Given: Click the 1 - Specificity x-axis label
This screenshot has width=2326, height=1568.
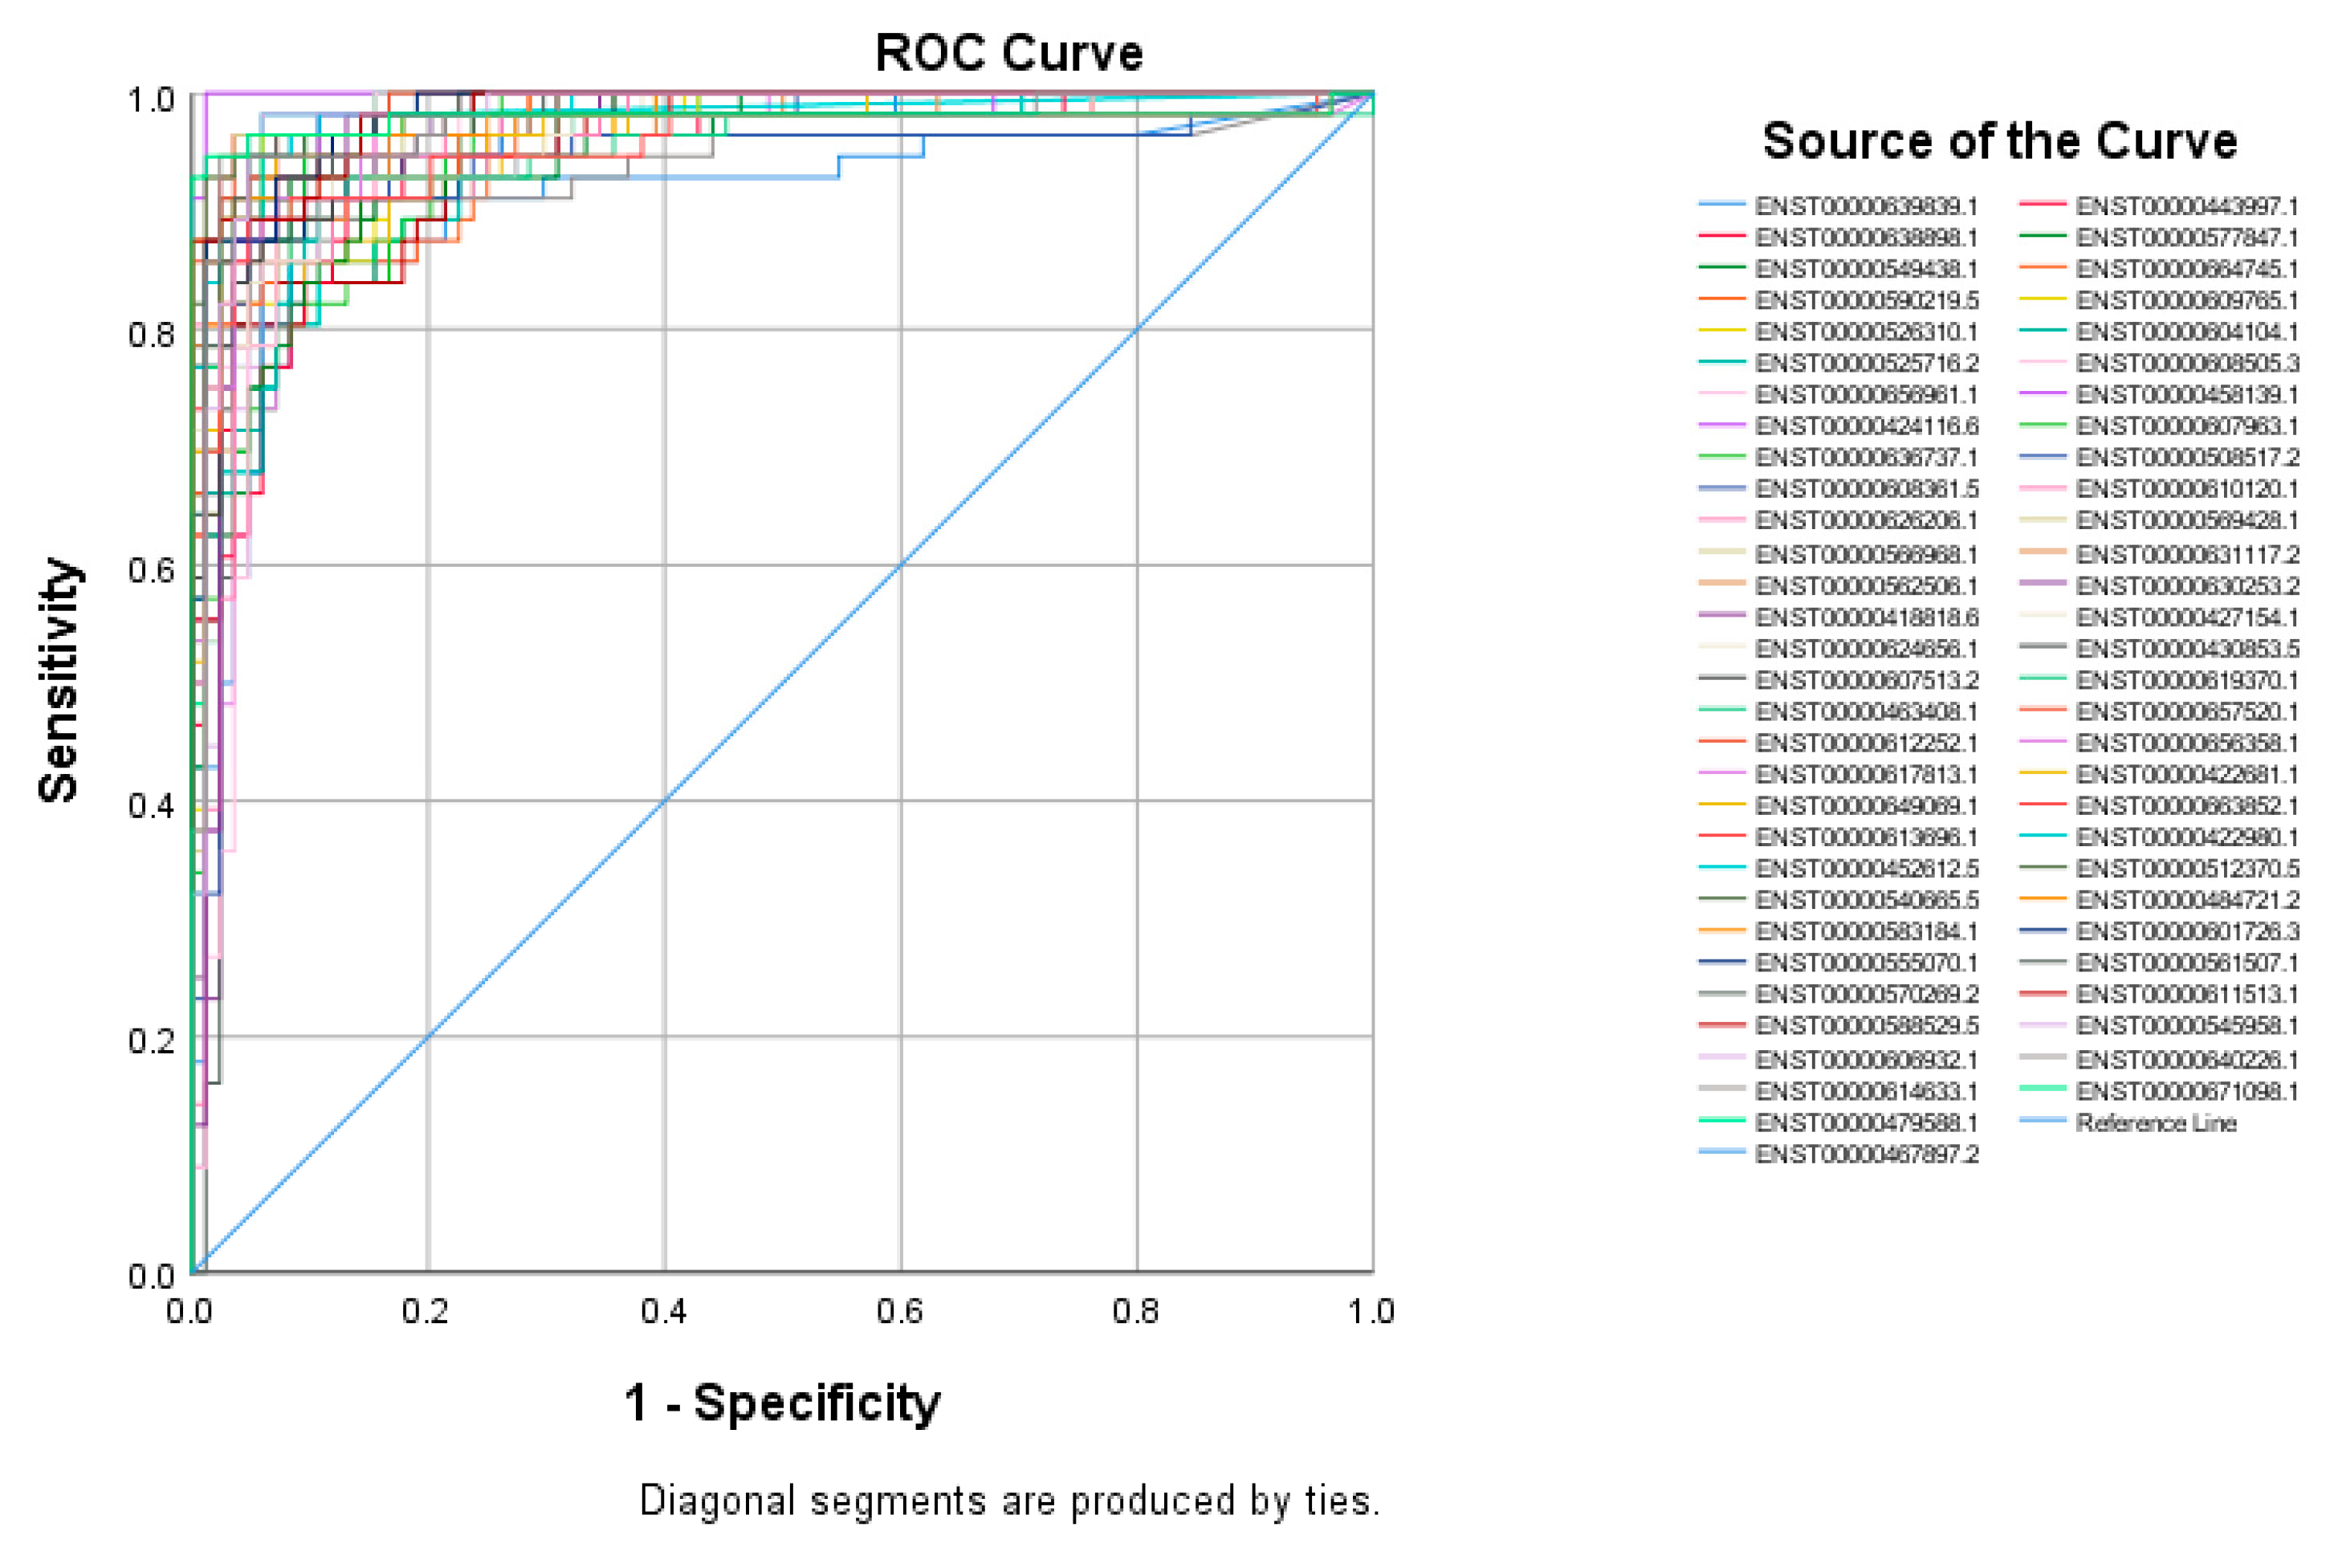Looking at the screenshot, I should 782,1403.
